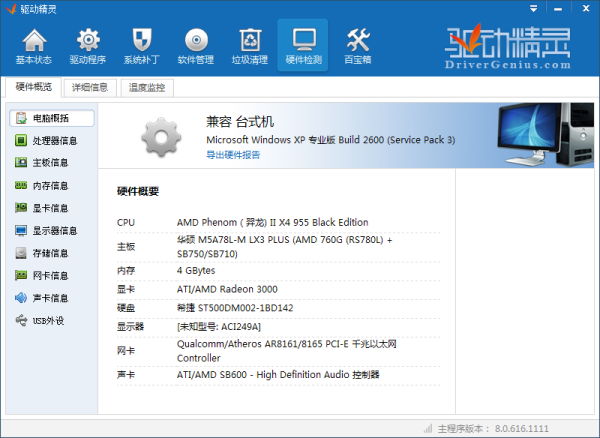Click the signal bars icon in status bar
Image resolution: width=600 pixels, height=438 pixels.
428,428
